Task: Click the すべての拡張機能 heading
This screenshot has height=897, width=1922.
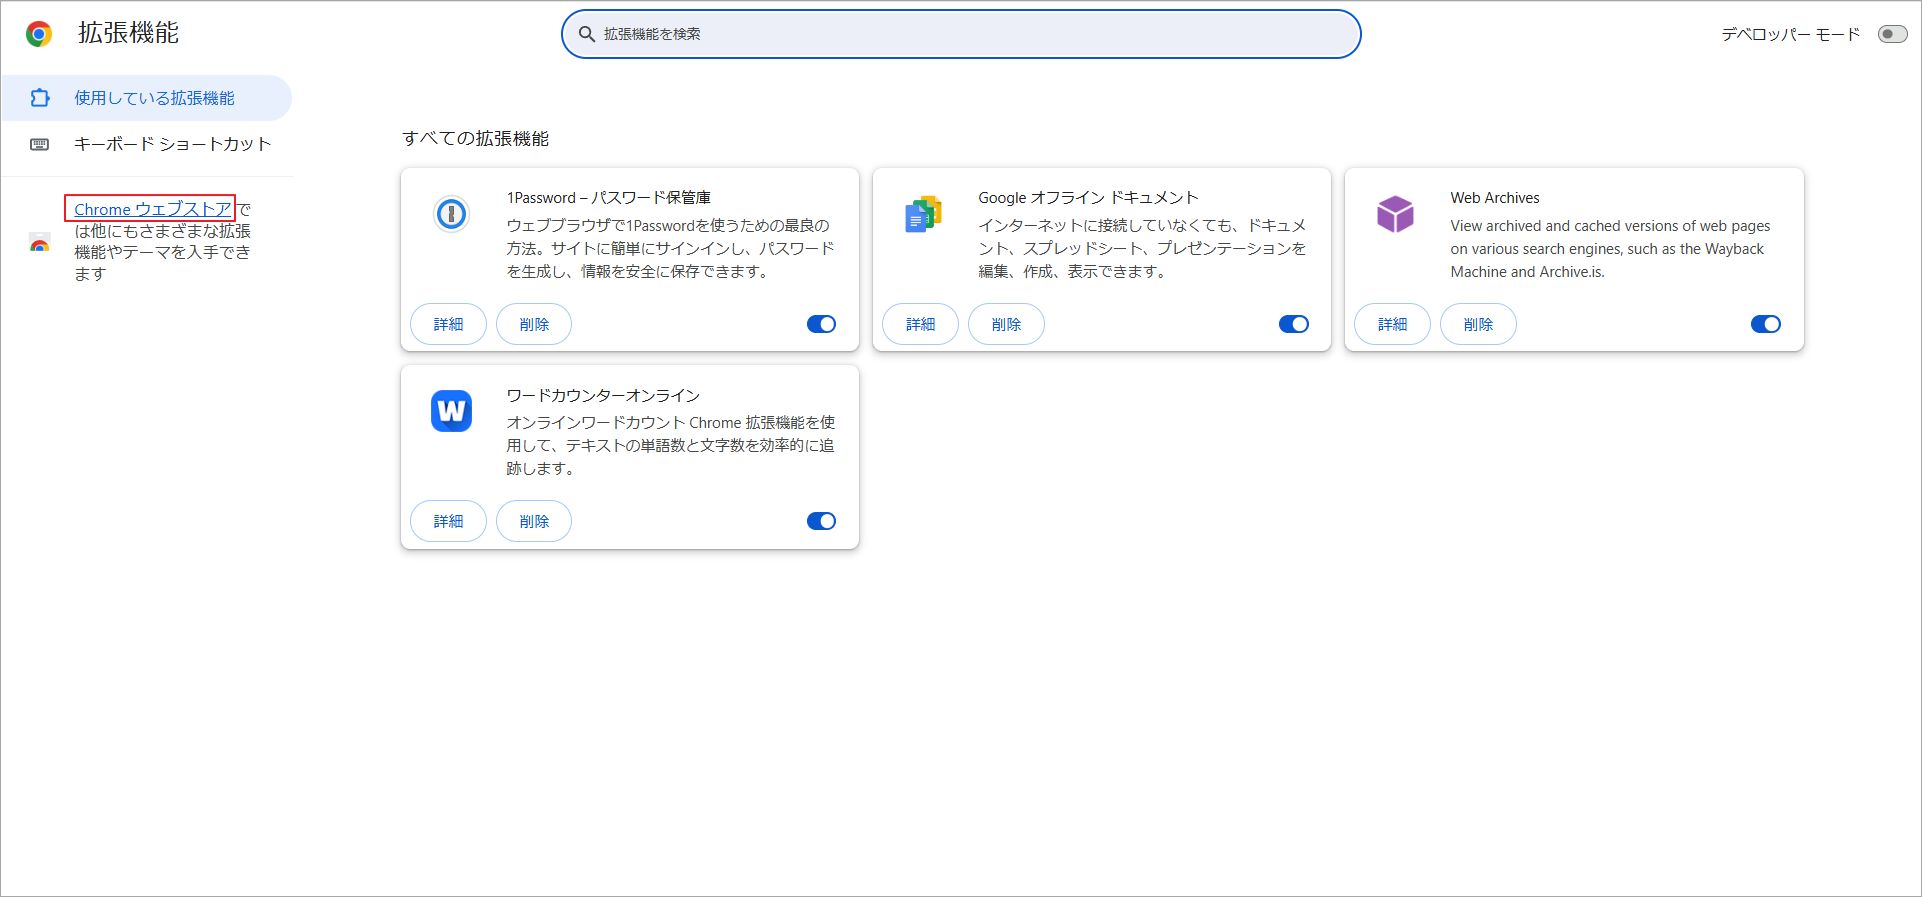Action: point(476,139)
